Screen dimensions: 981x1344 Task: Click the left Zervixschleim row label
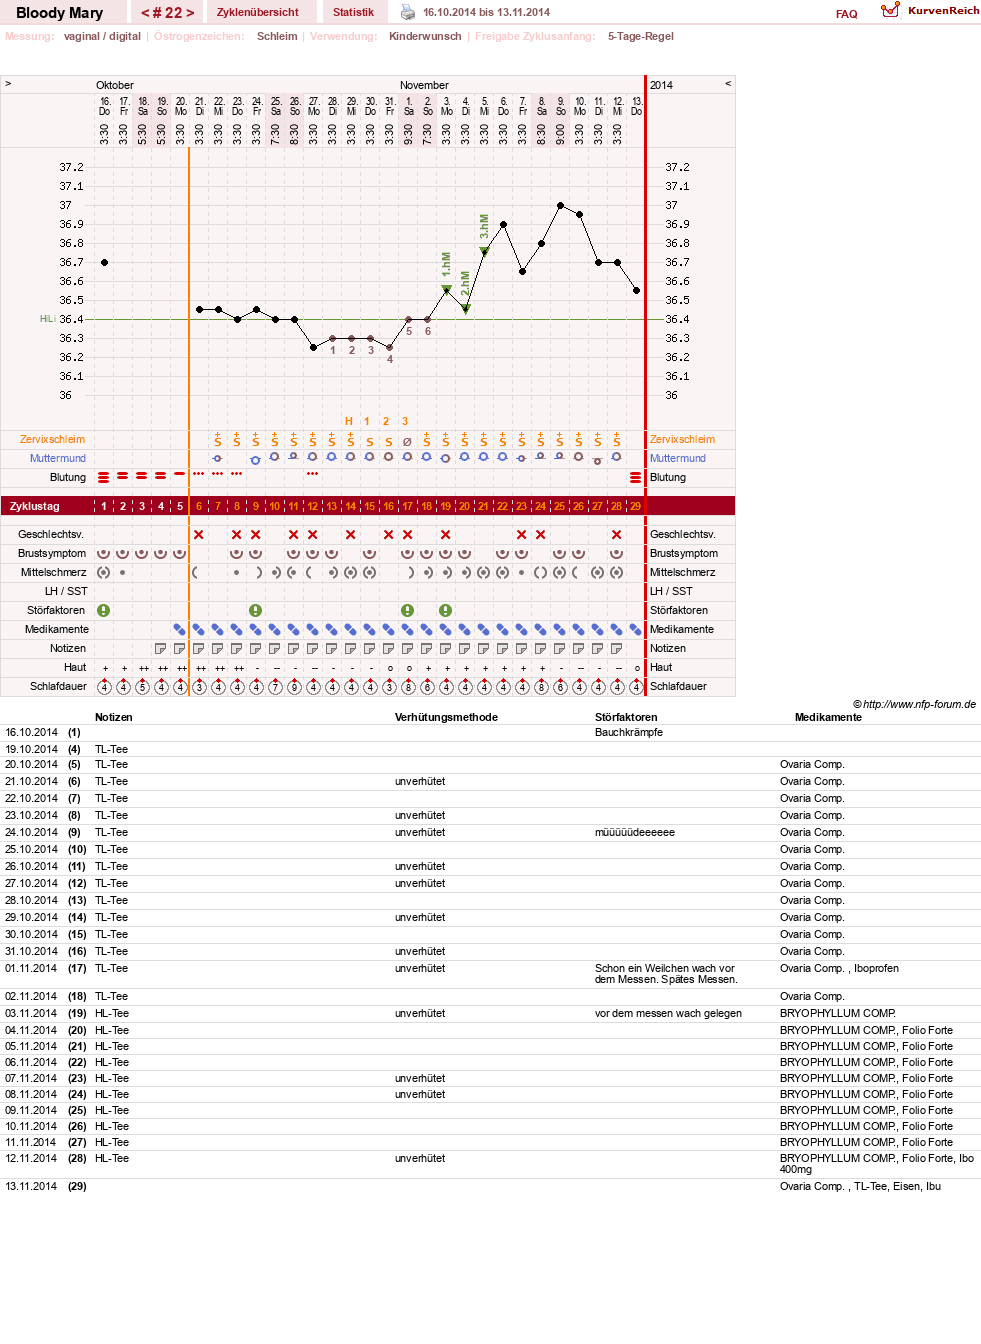[x=52, y=439]
